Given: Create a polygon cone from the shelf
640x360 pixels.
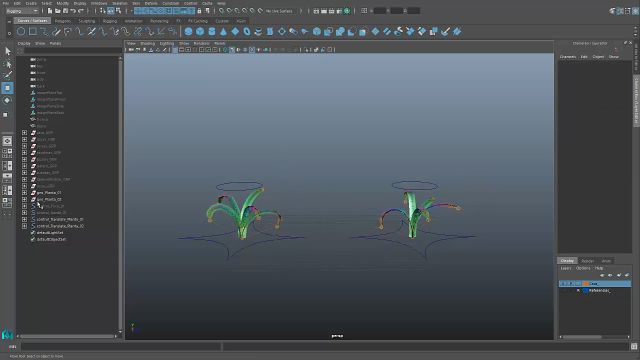Looking at the screenshot, I should point(223,31).
